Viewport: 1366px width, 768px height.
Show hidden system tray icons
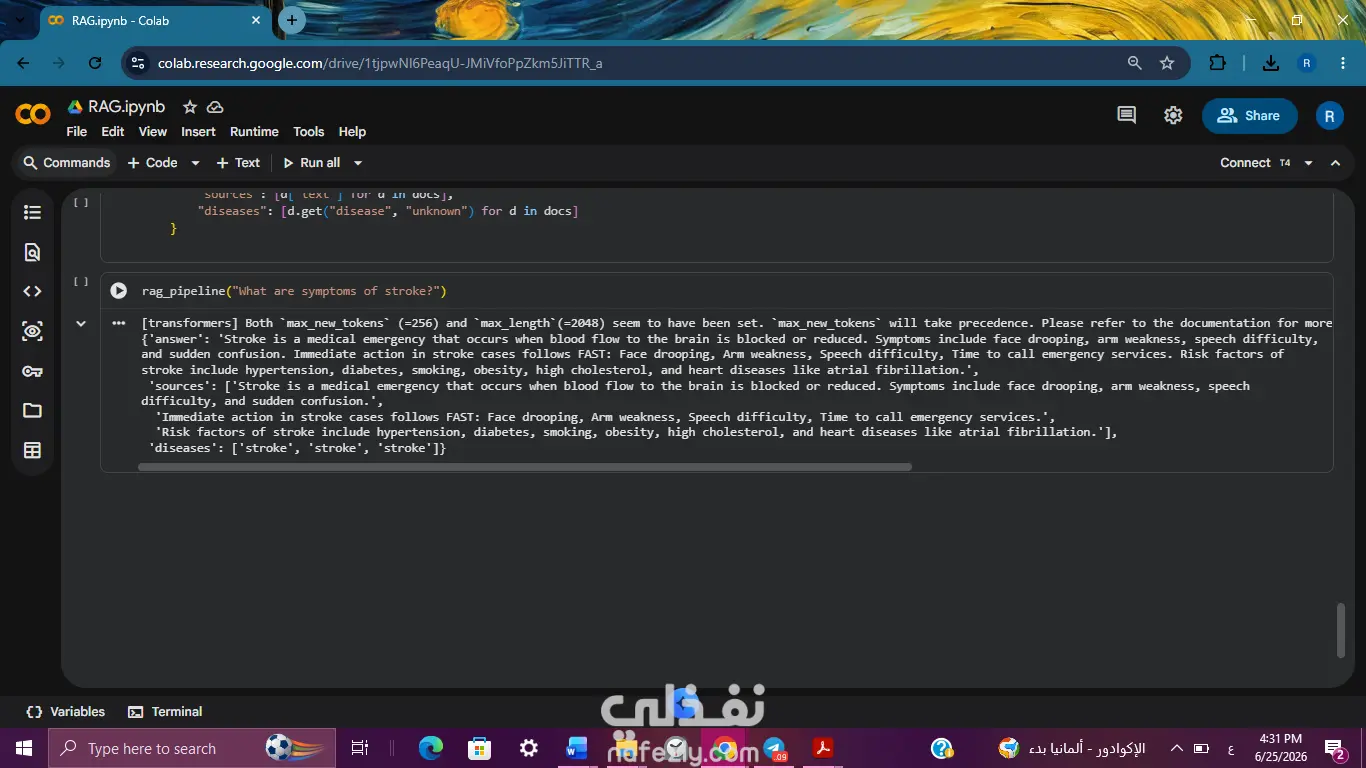(1176, 748)
